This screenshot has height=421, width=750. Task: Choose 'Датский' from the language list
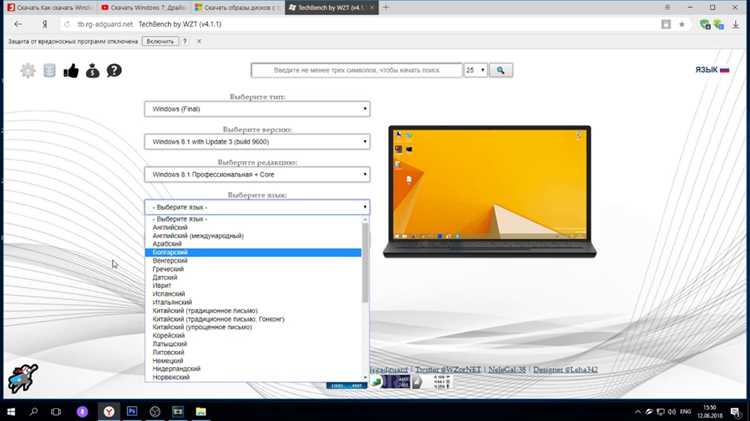253,277
